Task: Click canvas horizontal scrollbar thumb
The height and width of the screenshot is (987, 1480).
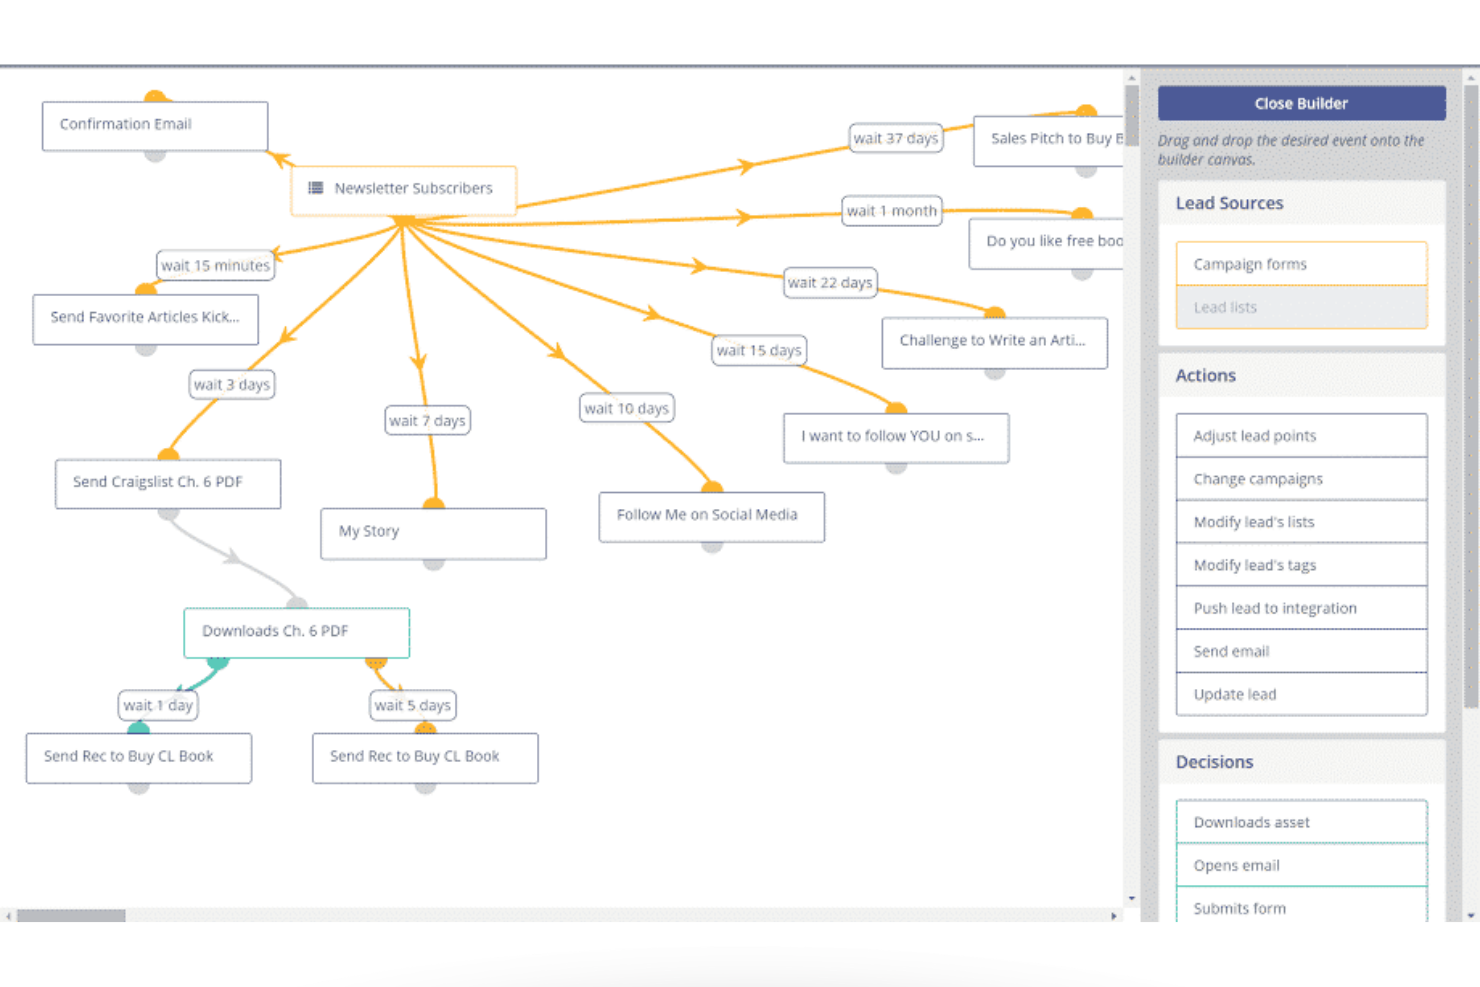Action: [x=71, y=915]
